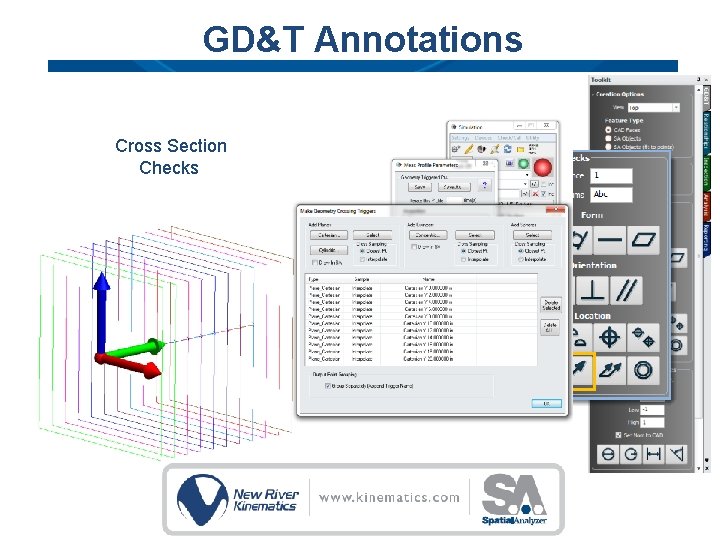Select SA Objects (fit to points) radio
This screenshot has height=540, width=720.
608,146
